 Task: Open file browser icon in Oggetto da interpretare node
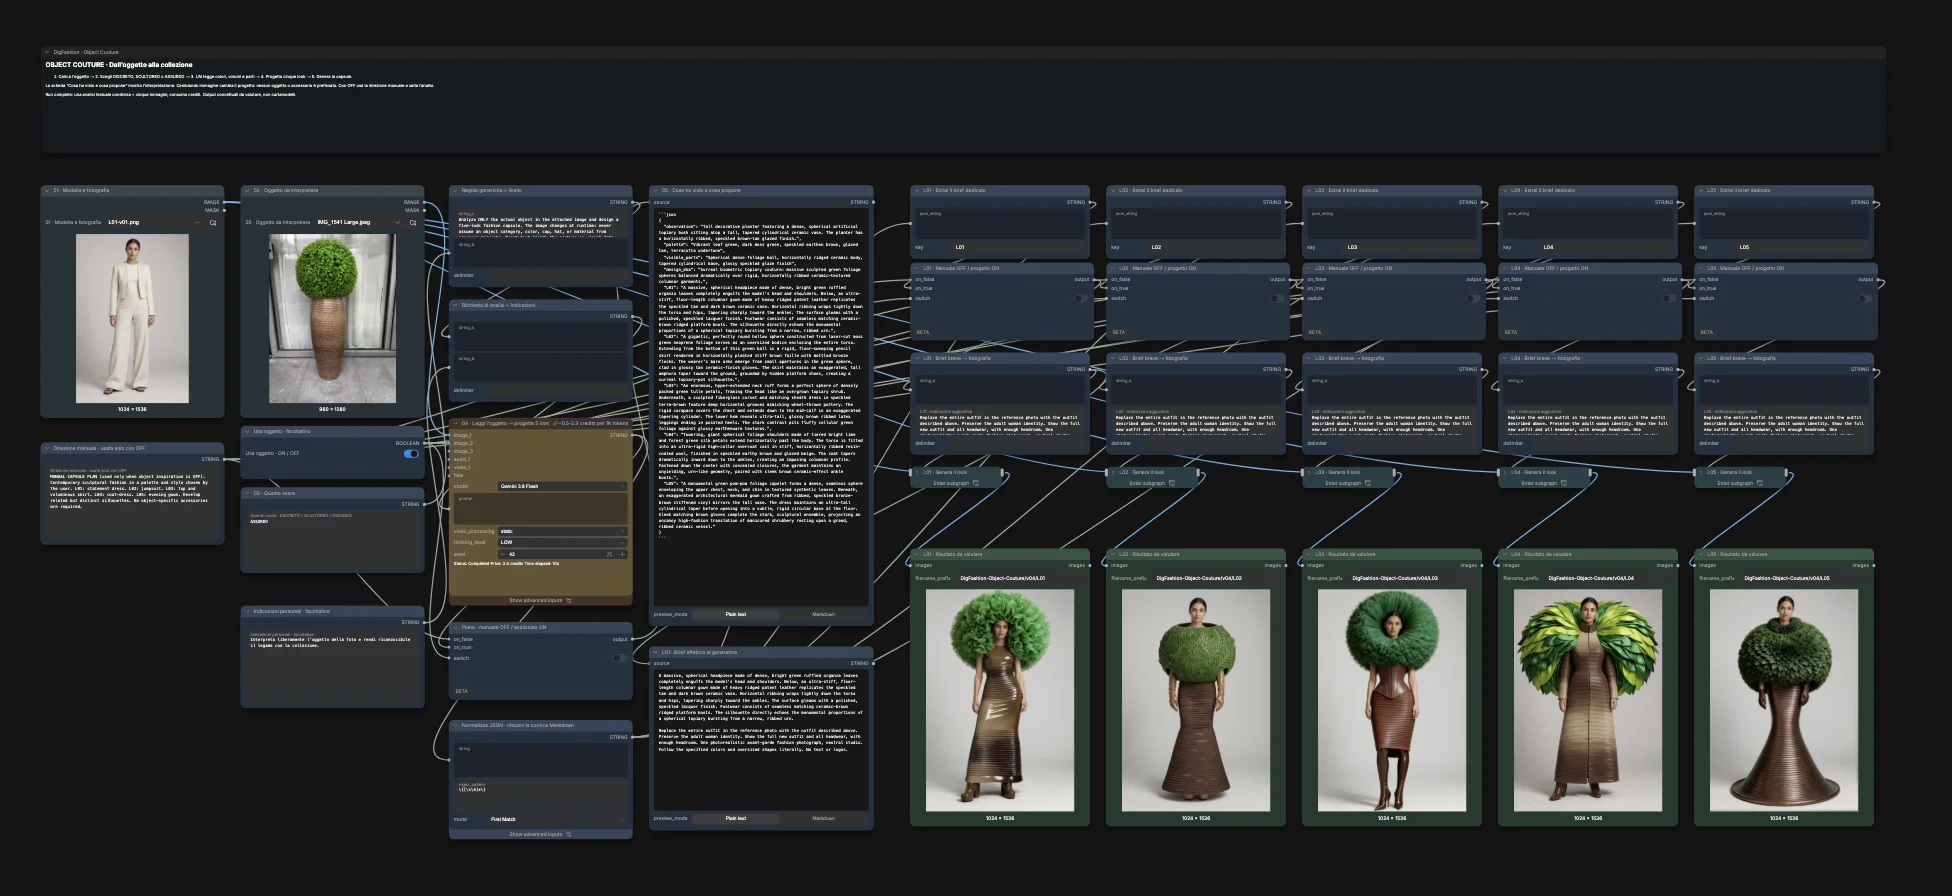coord(413,223)
